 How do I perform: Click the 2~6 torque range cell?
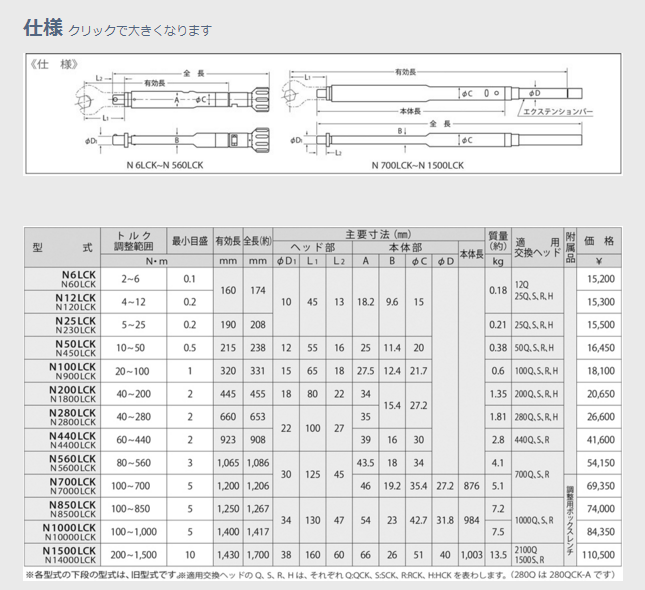tap(134, 279)
